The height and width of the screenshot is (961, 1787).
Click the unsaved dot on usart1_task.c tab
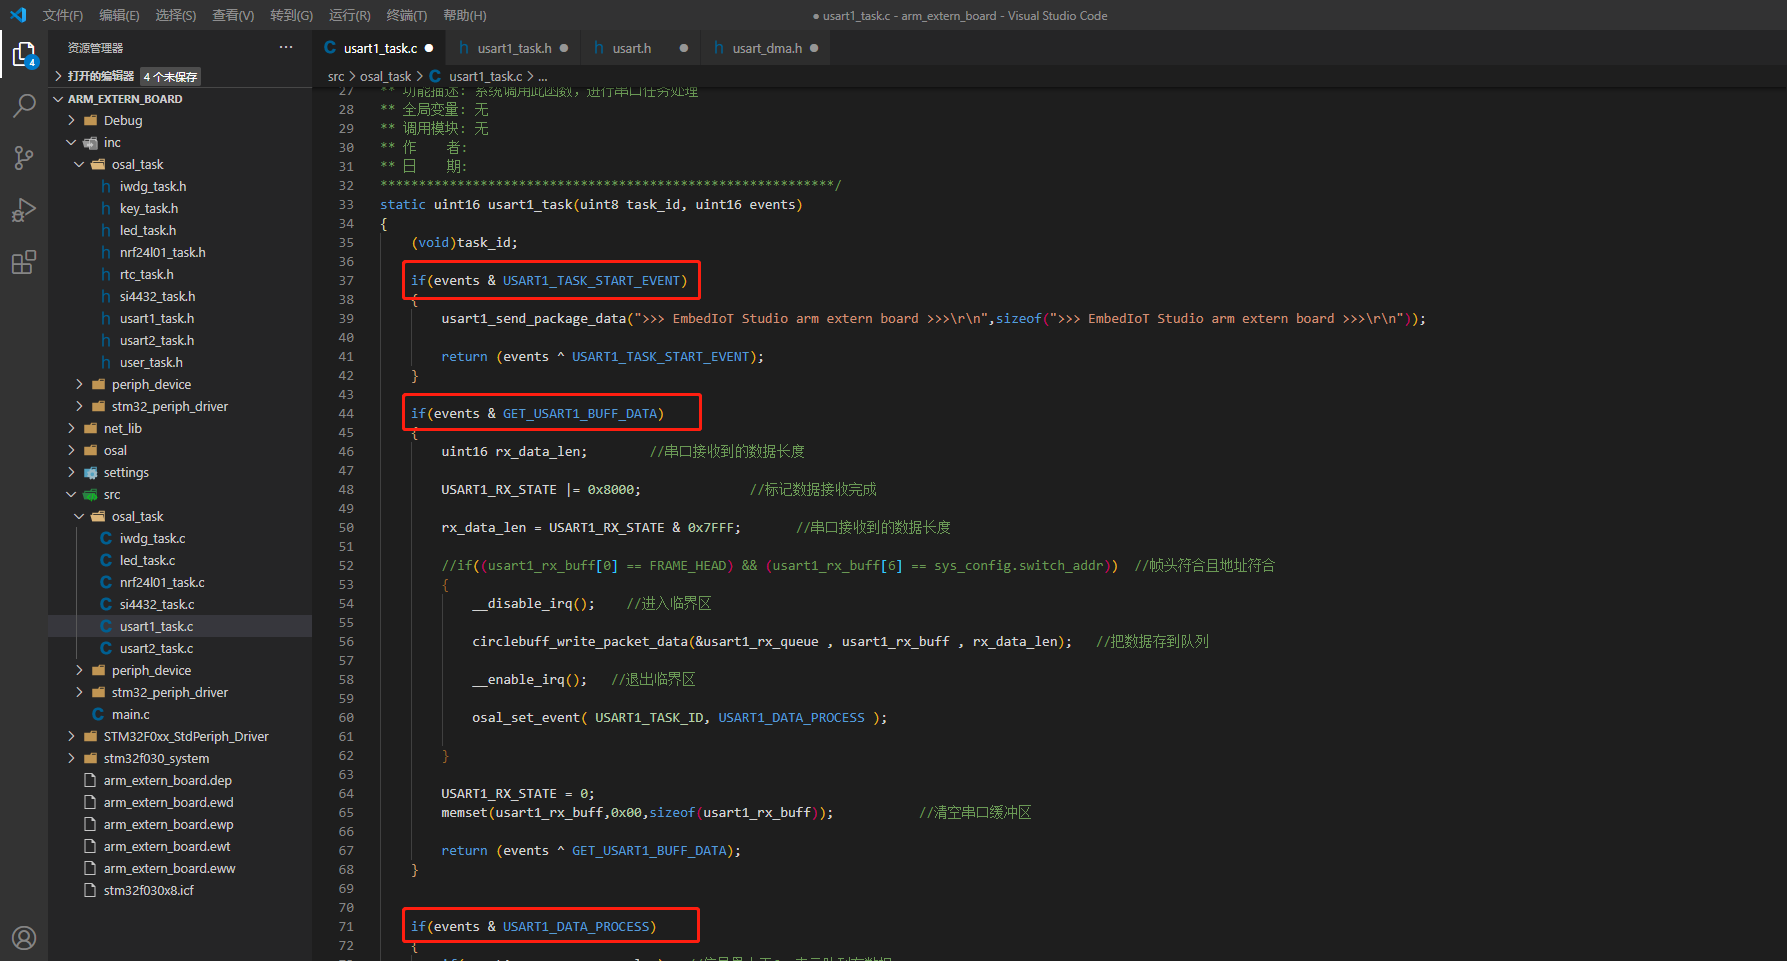429,48
